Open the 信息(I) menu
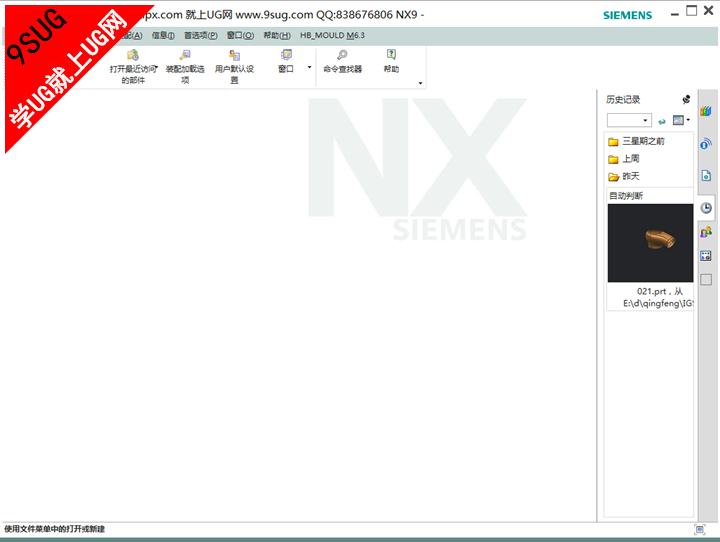 click(x=163, y=35)
